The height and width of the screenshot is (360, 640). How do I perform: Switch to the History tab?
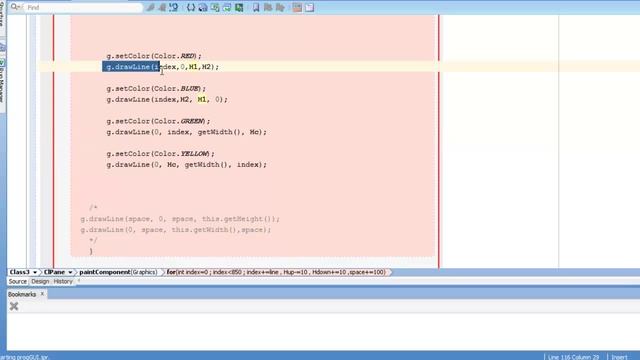(63, 281)
